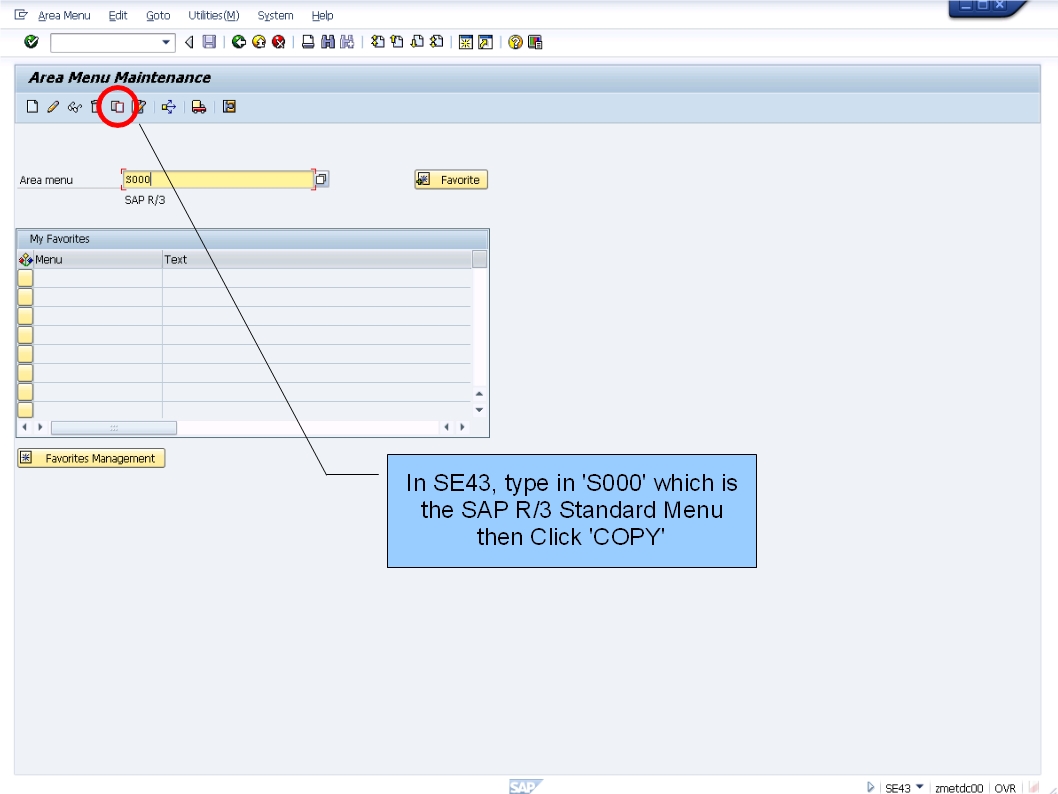Cancel with the red X icon

coord(278,41)
